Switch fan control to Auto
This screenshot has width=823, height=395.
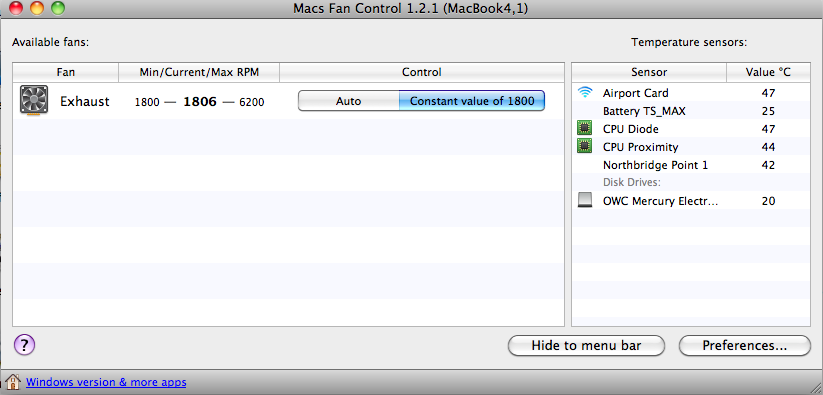pos(349,101)
